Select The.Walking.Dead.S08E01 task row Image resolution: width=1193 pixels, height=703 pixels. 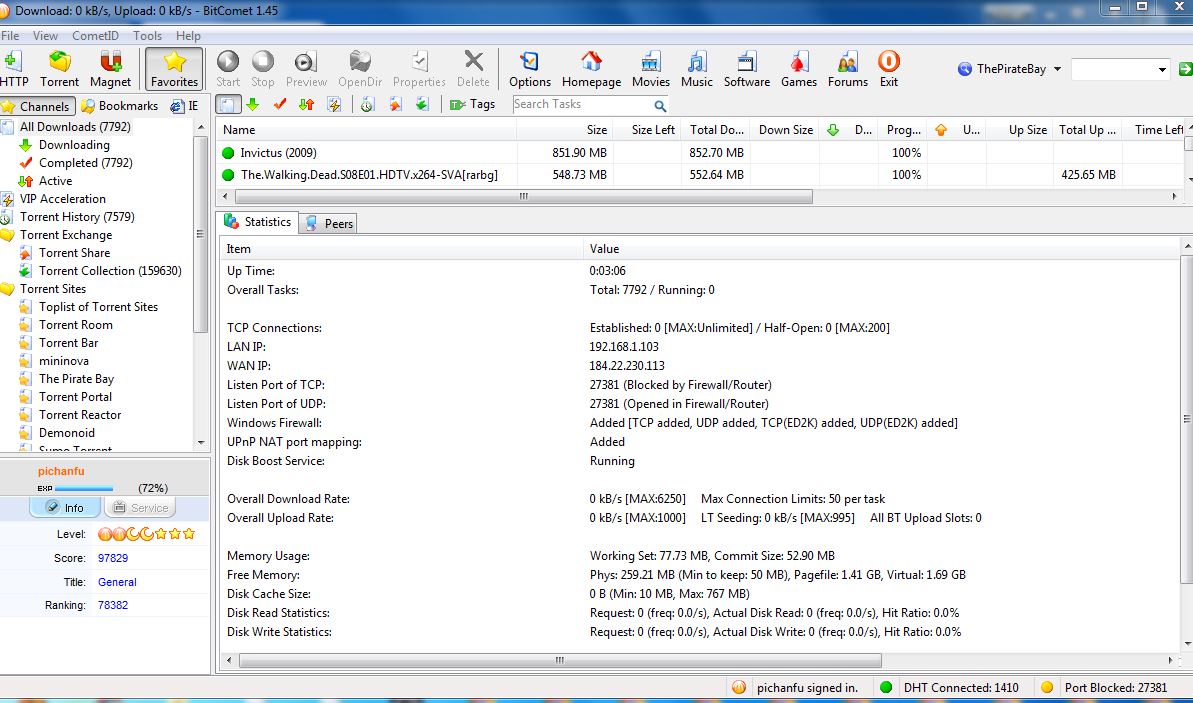tap(700, 175)
